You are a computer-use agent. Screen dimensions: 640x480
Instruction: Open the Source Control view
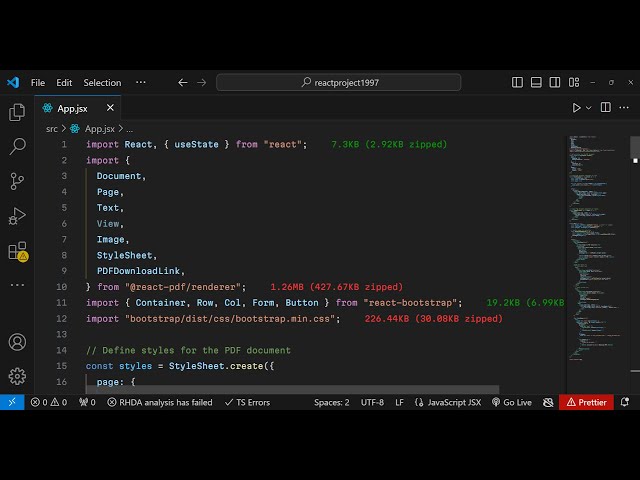17,181
